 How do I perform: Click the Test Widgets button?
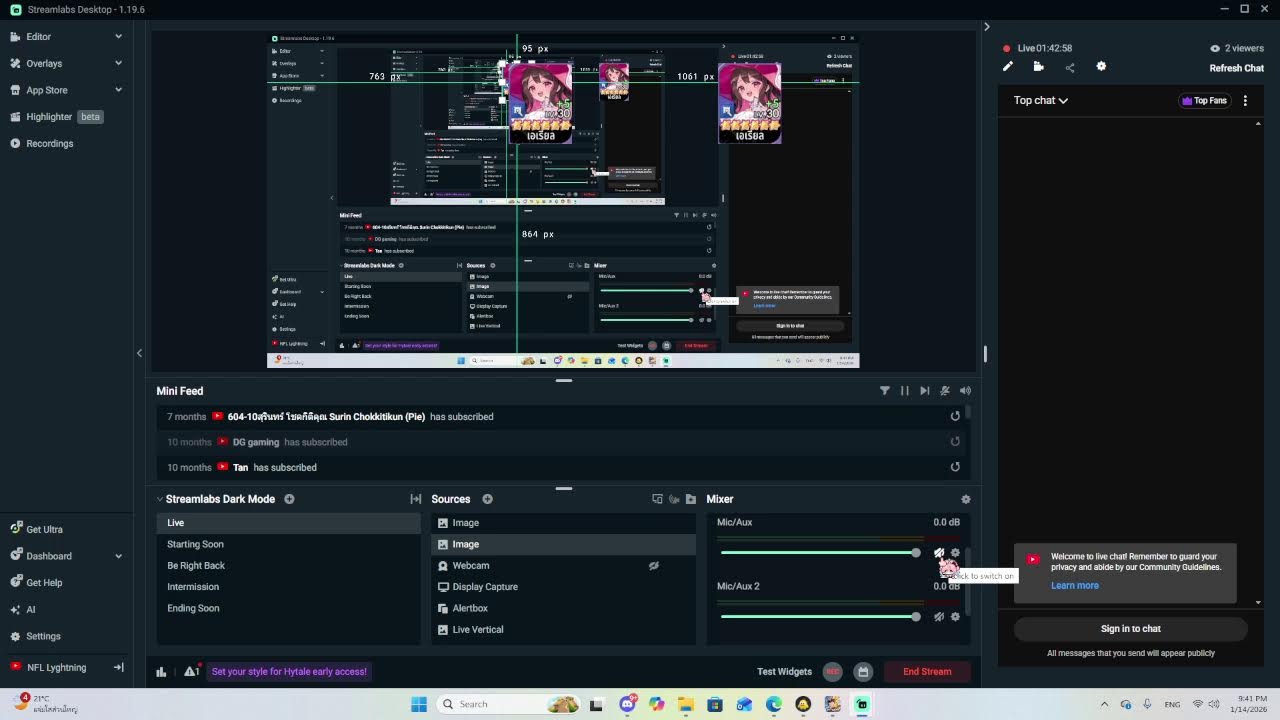pos(784,672)
